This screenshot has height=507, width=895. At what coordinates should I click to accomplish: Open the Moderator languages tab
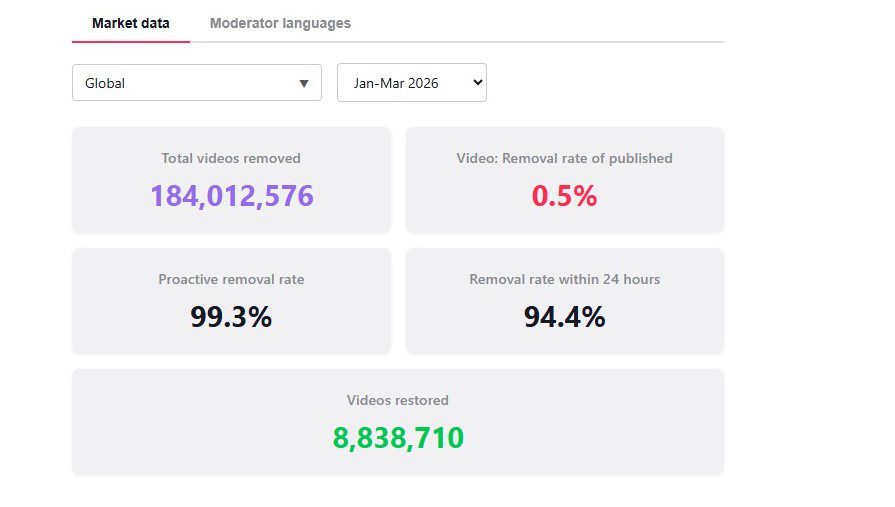[x=280, y=23]
